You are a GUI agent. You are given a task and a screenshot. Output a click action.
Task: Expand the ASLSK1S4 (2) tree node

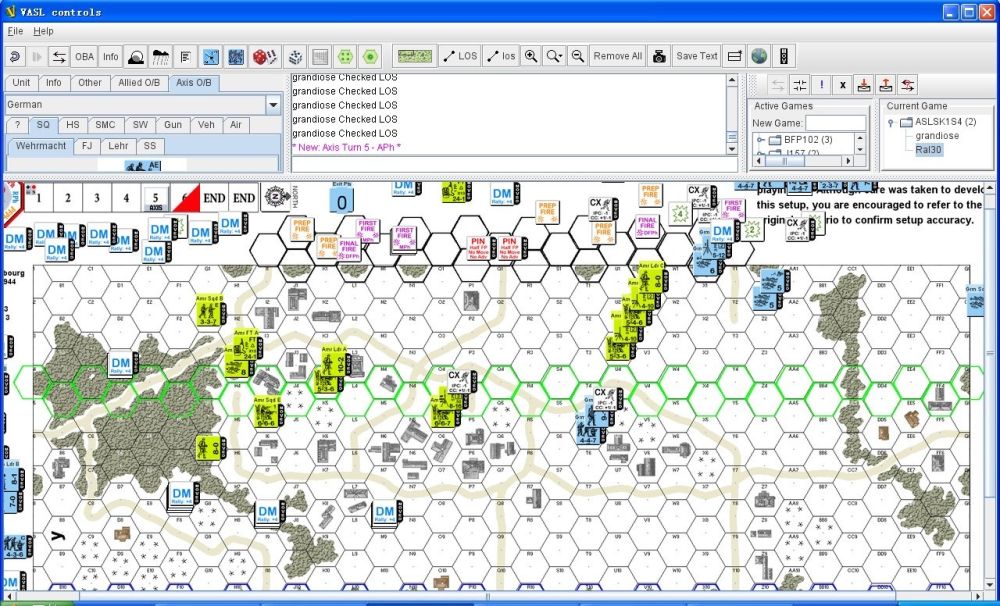891,122
